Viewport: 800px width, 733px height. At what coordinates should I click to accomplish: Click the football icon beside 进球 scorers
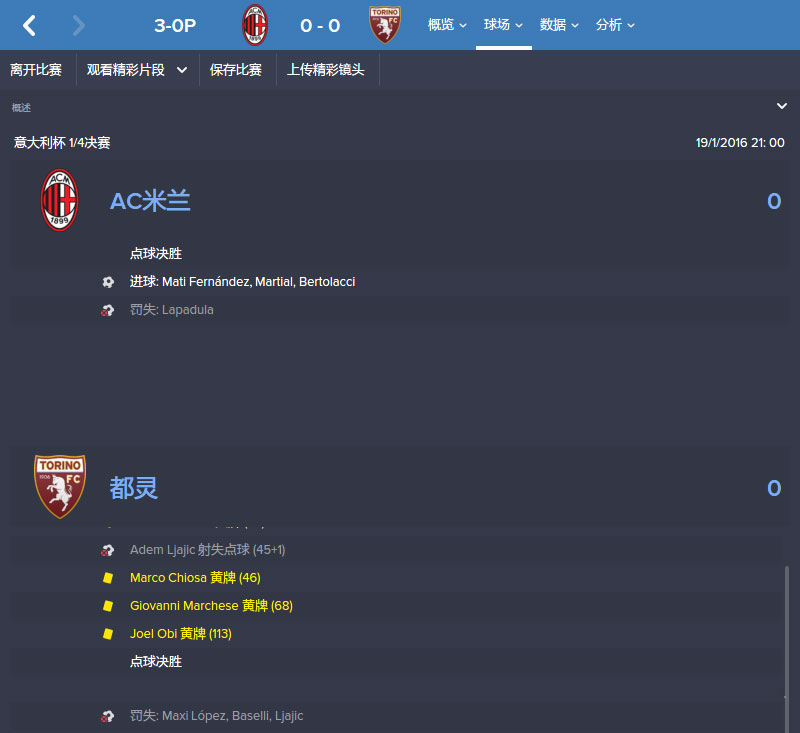click(108, 282)
